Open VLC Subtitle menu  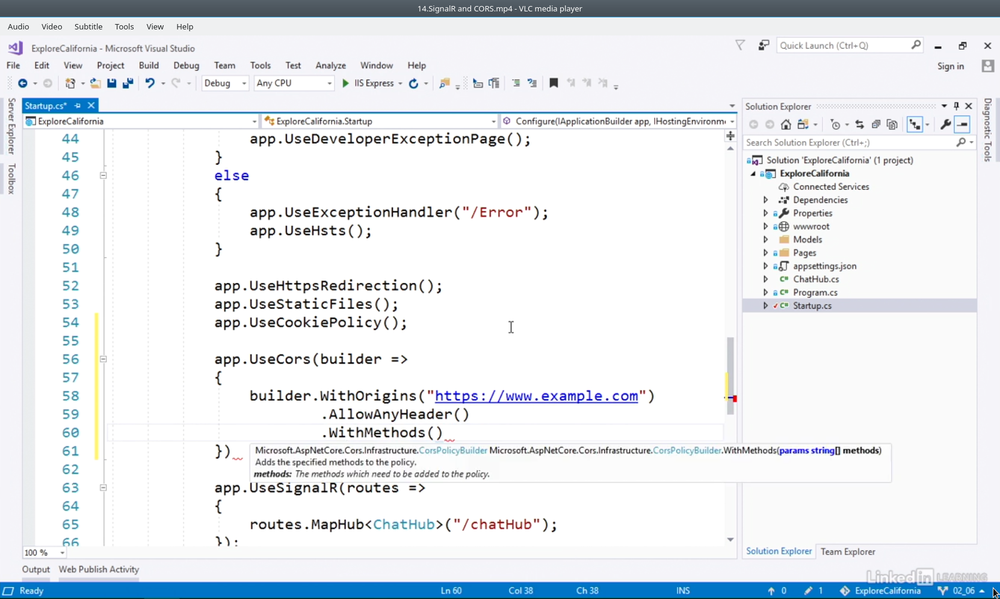pyautogui.click(x=88, y=27)
